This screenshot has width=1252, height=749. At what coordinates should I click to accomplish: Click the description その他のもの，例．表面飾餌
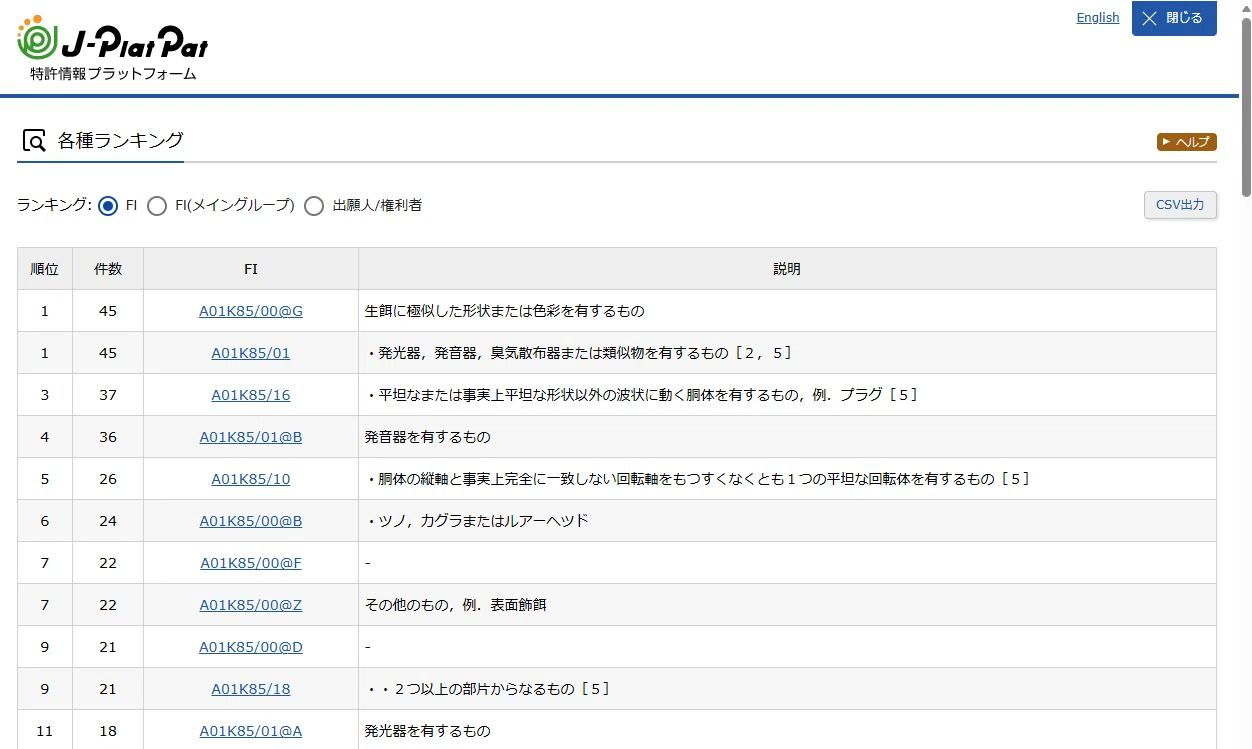(456, 605)
